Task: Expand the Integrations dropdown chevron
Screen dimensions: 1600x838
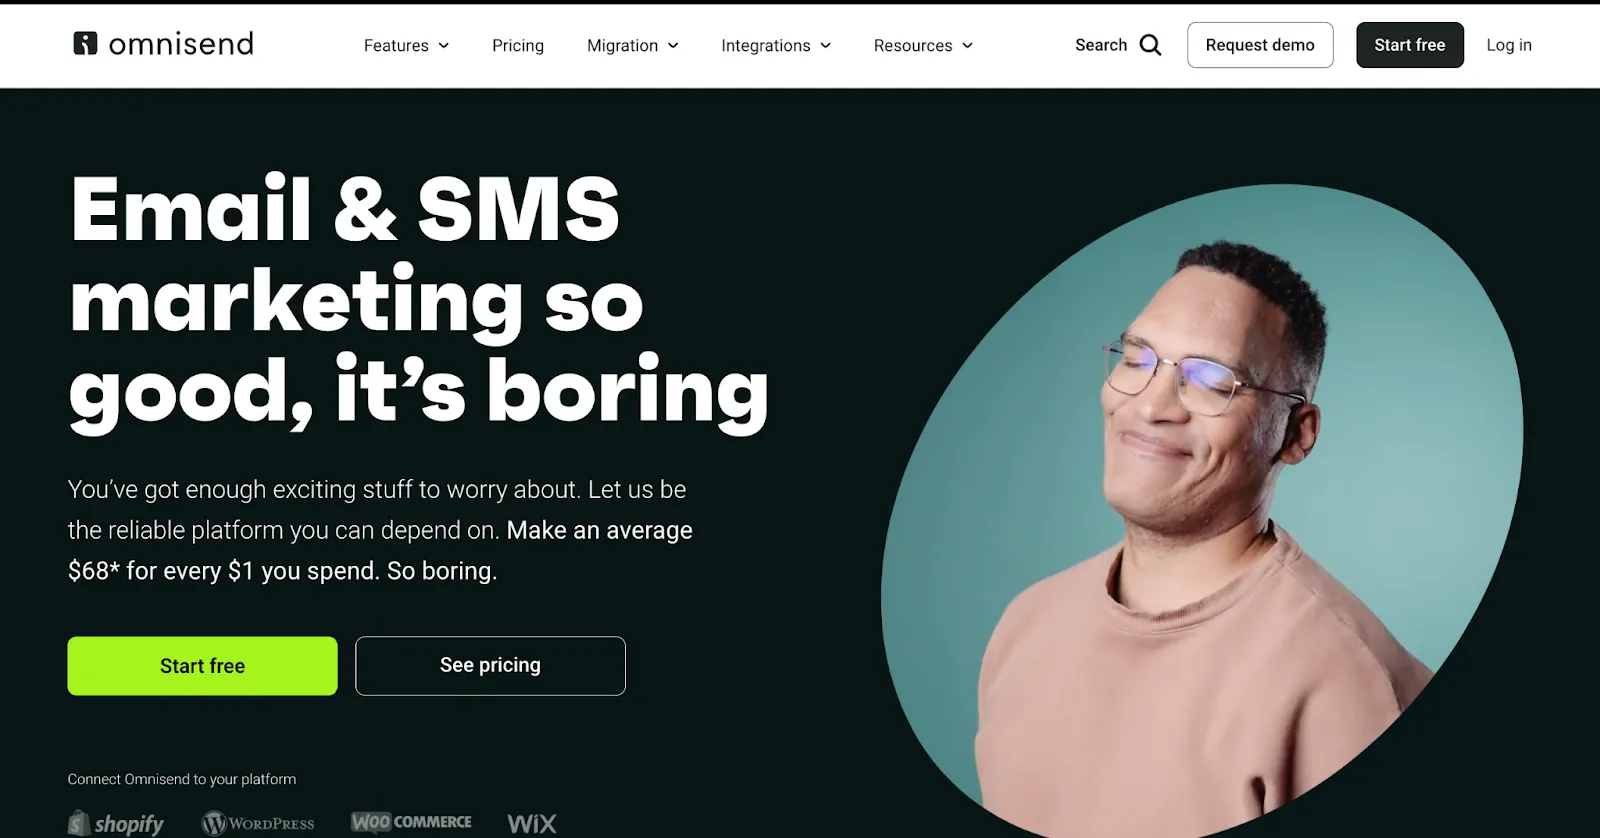Action: [x=826, y=46]
